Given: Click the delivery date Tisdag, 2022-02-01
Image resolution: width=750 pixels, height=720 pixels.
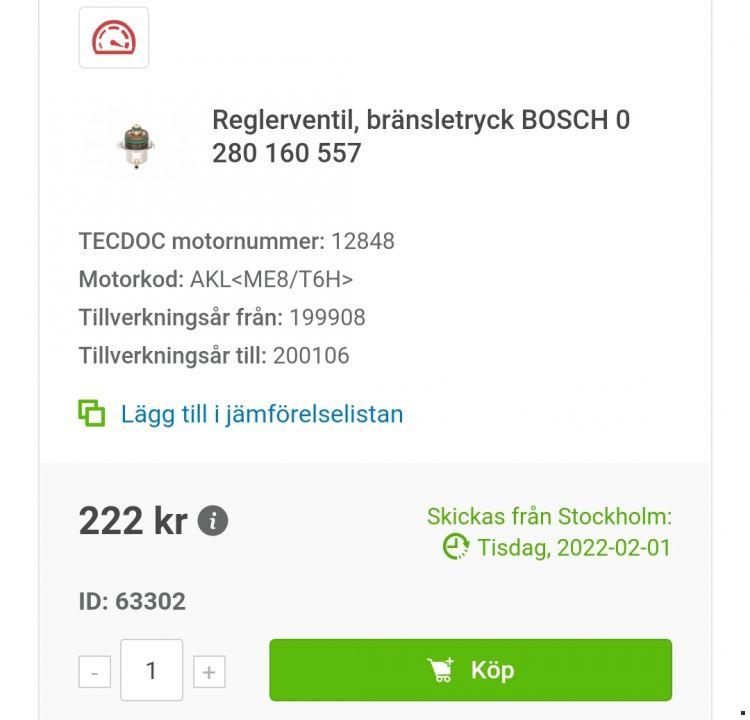Looking at the screenshot, I should 574,548.
